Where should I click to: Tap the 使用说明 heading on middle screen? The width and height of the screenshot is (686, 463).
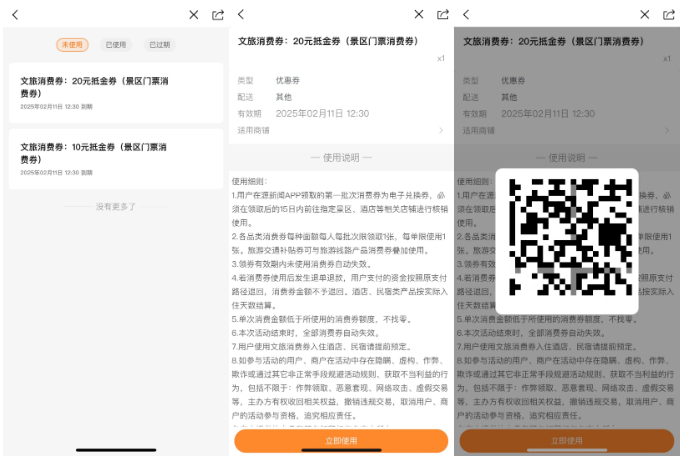pyautogui.click(x=341, y=158)
